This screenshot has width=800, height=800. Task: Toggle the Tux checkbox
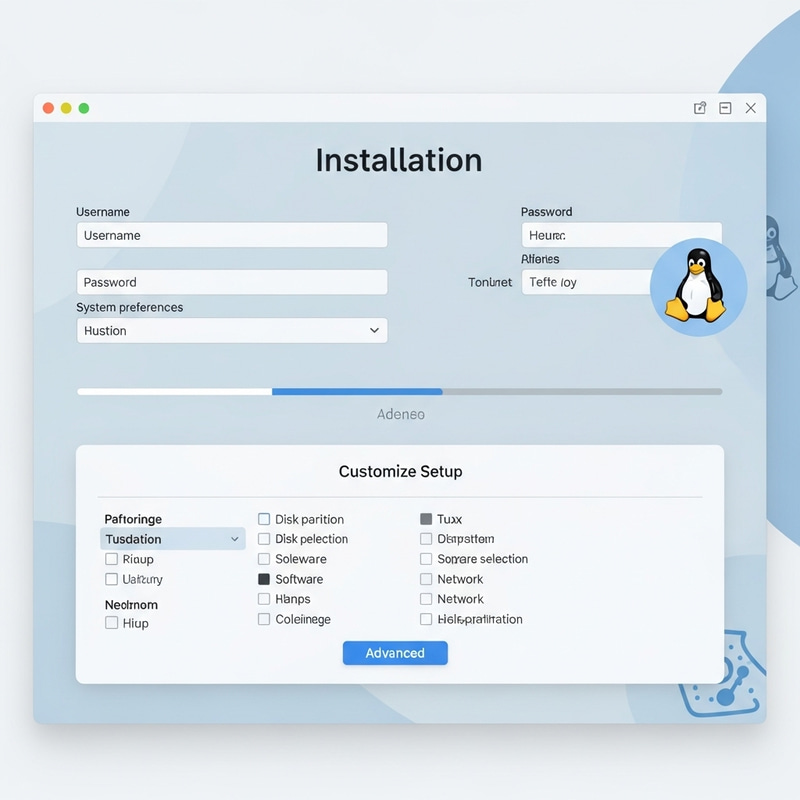427,519
